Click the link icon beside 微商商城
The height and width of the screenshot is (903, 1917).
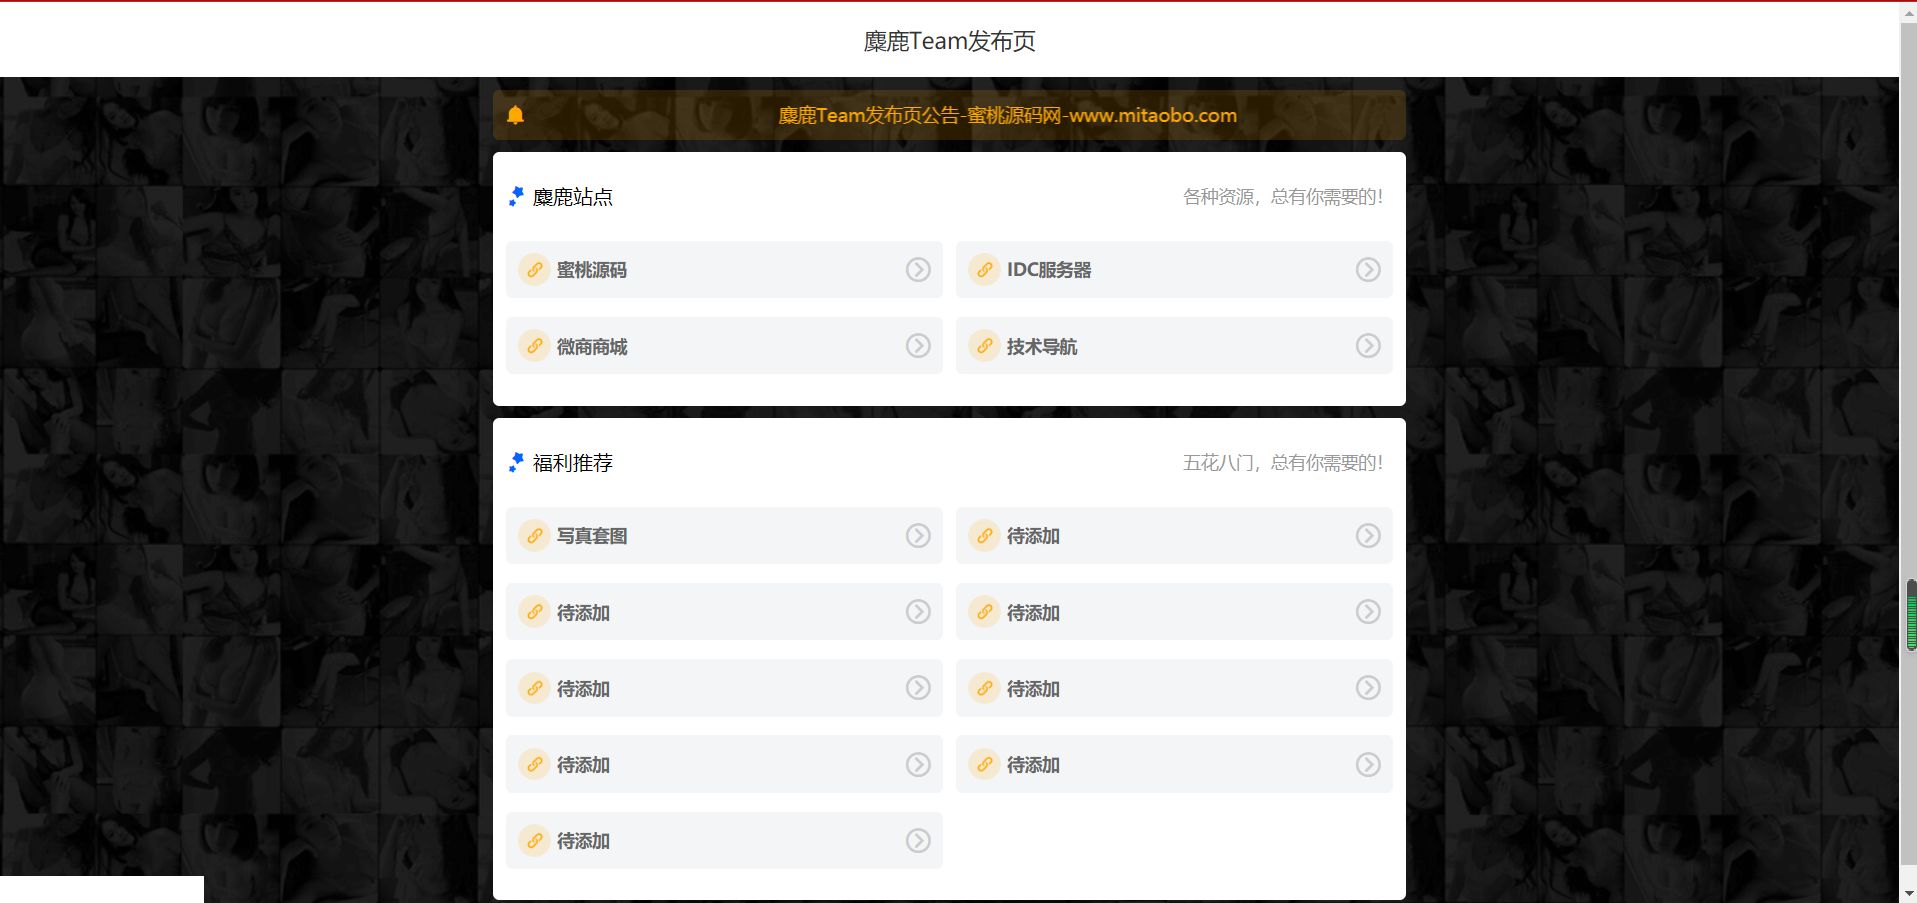tap(533, 345)
